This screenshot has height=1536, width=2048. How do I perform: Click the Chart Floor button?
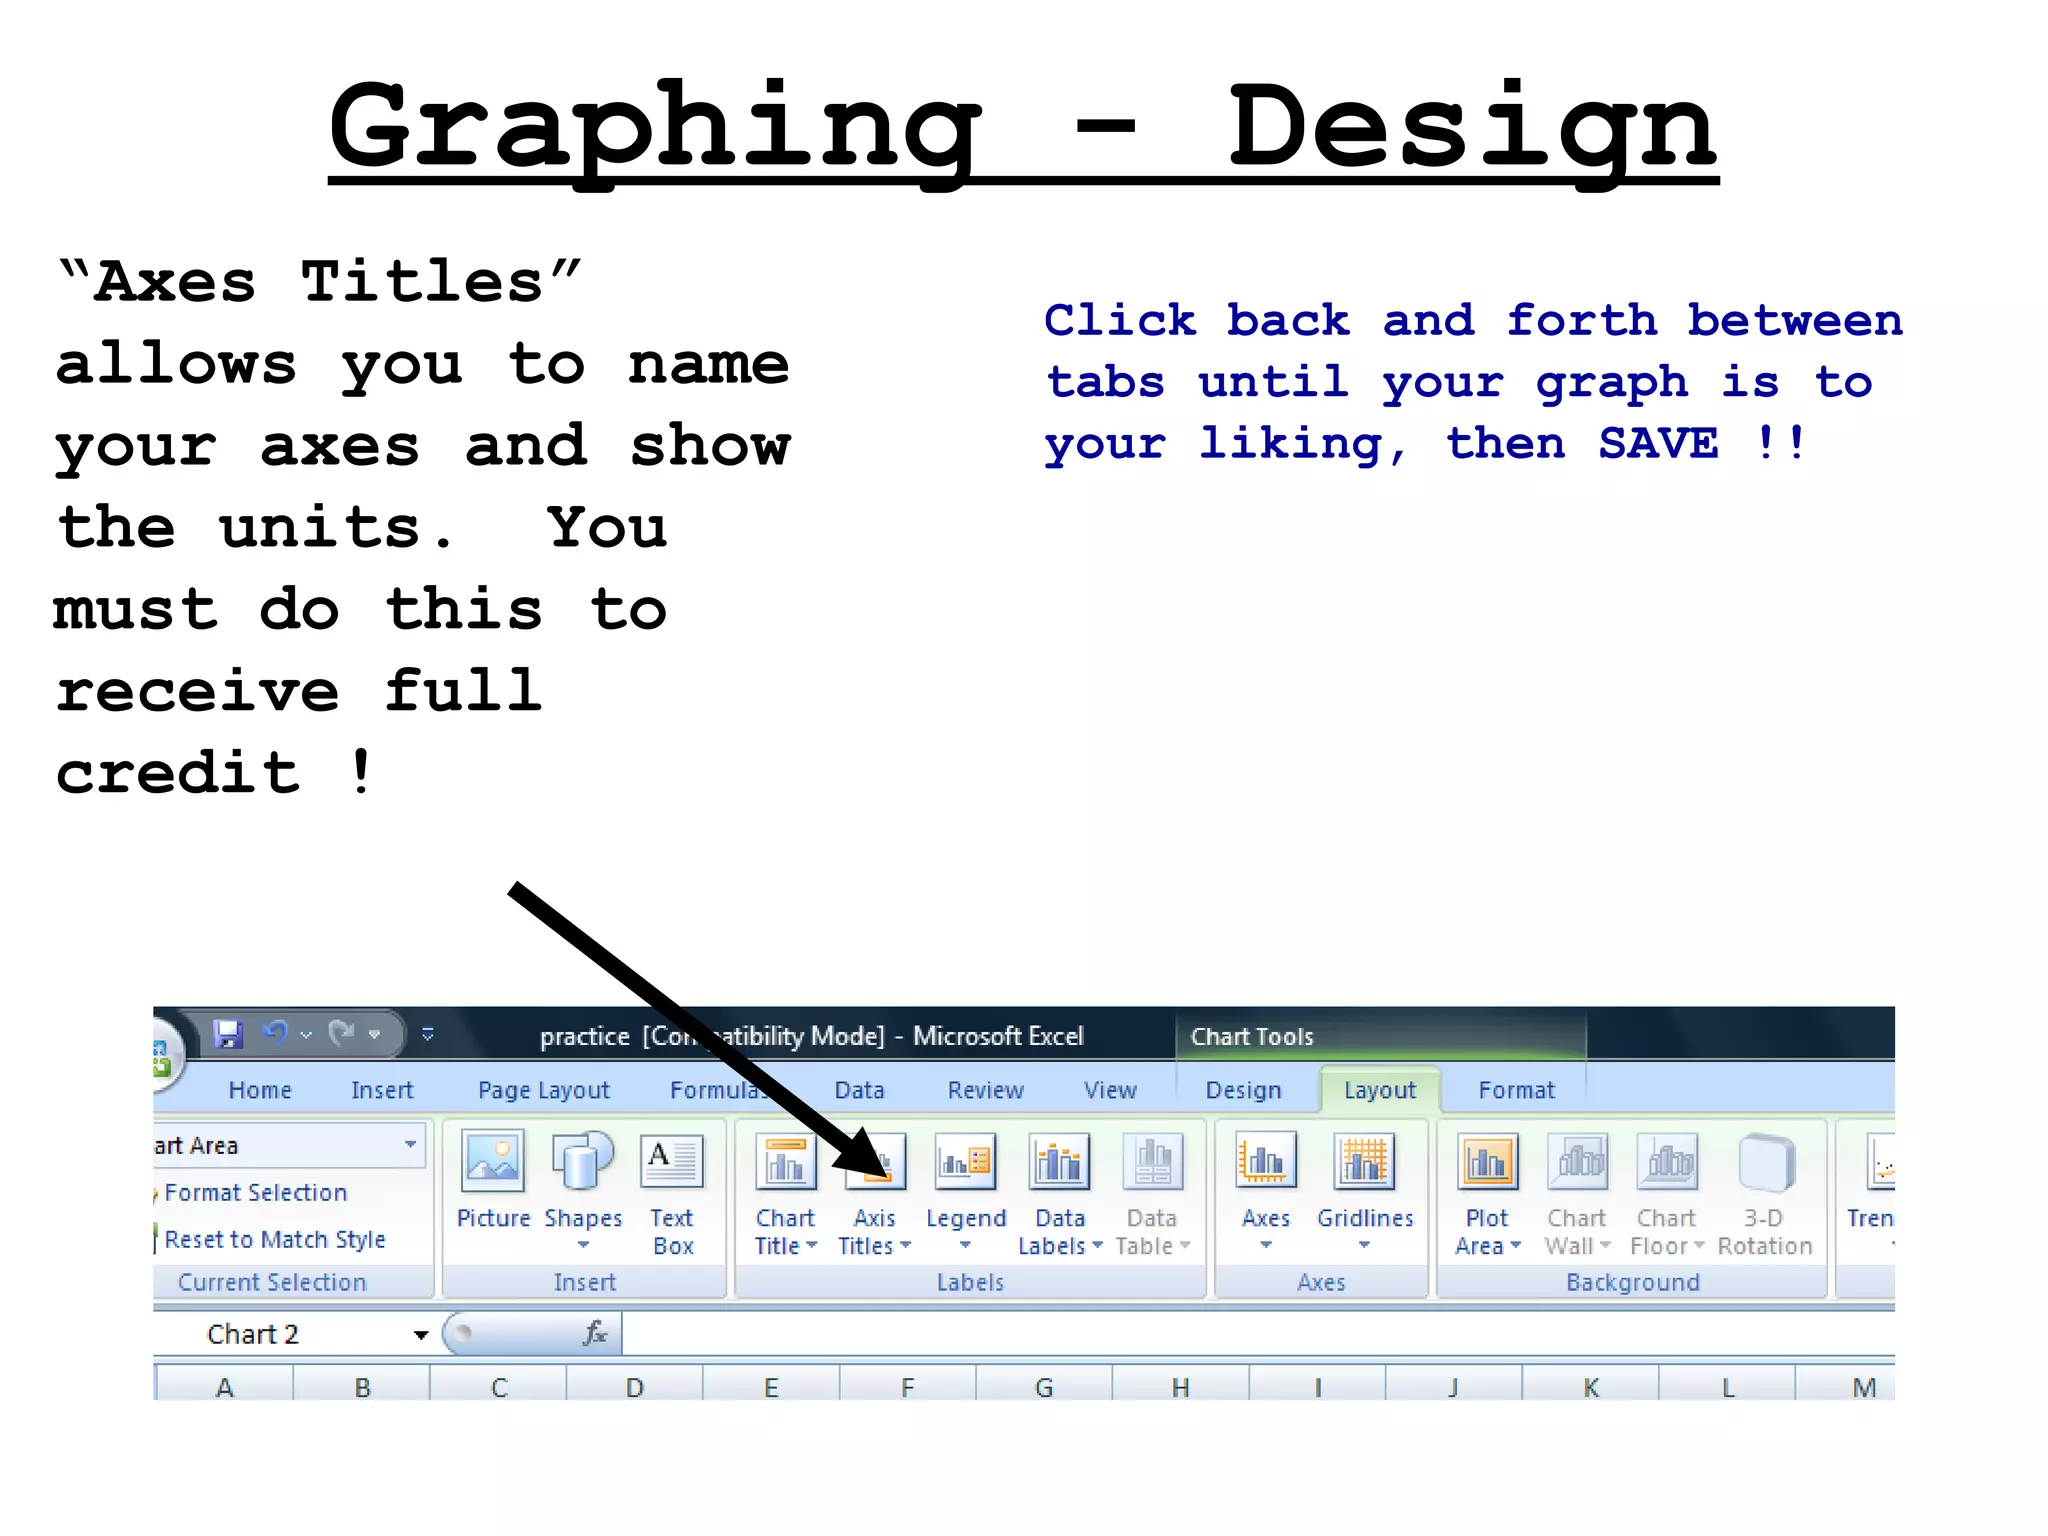click(1667, 1193)
